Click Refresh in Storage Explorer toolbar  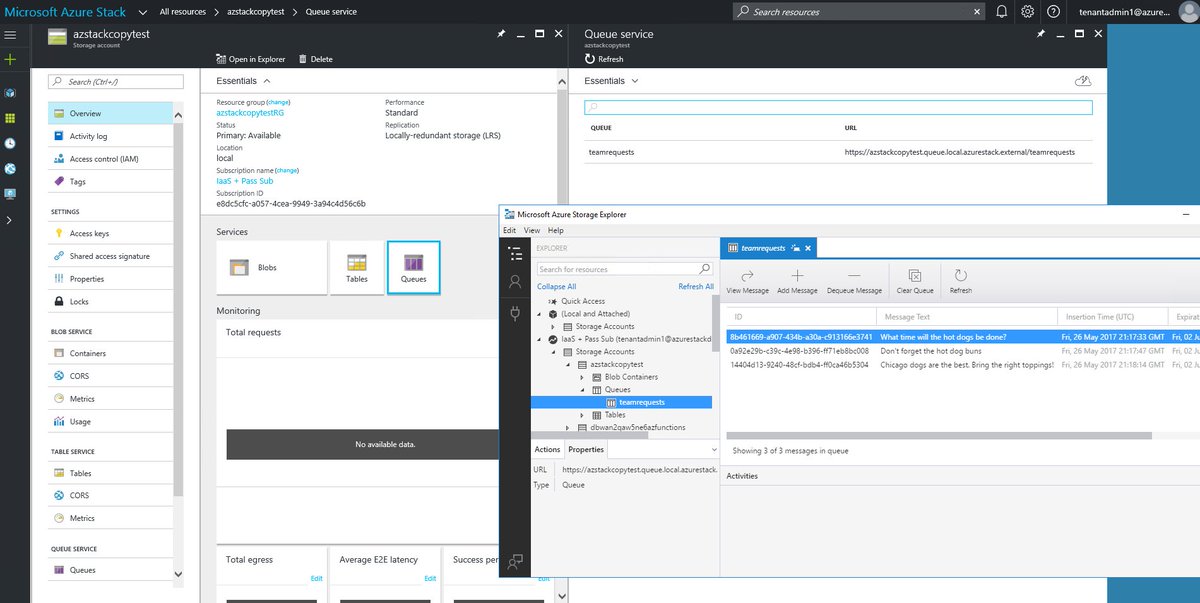pos(960,281)
